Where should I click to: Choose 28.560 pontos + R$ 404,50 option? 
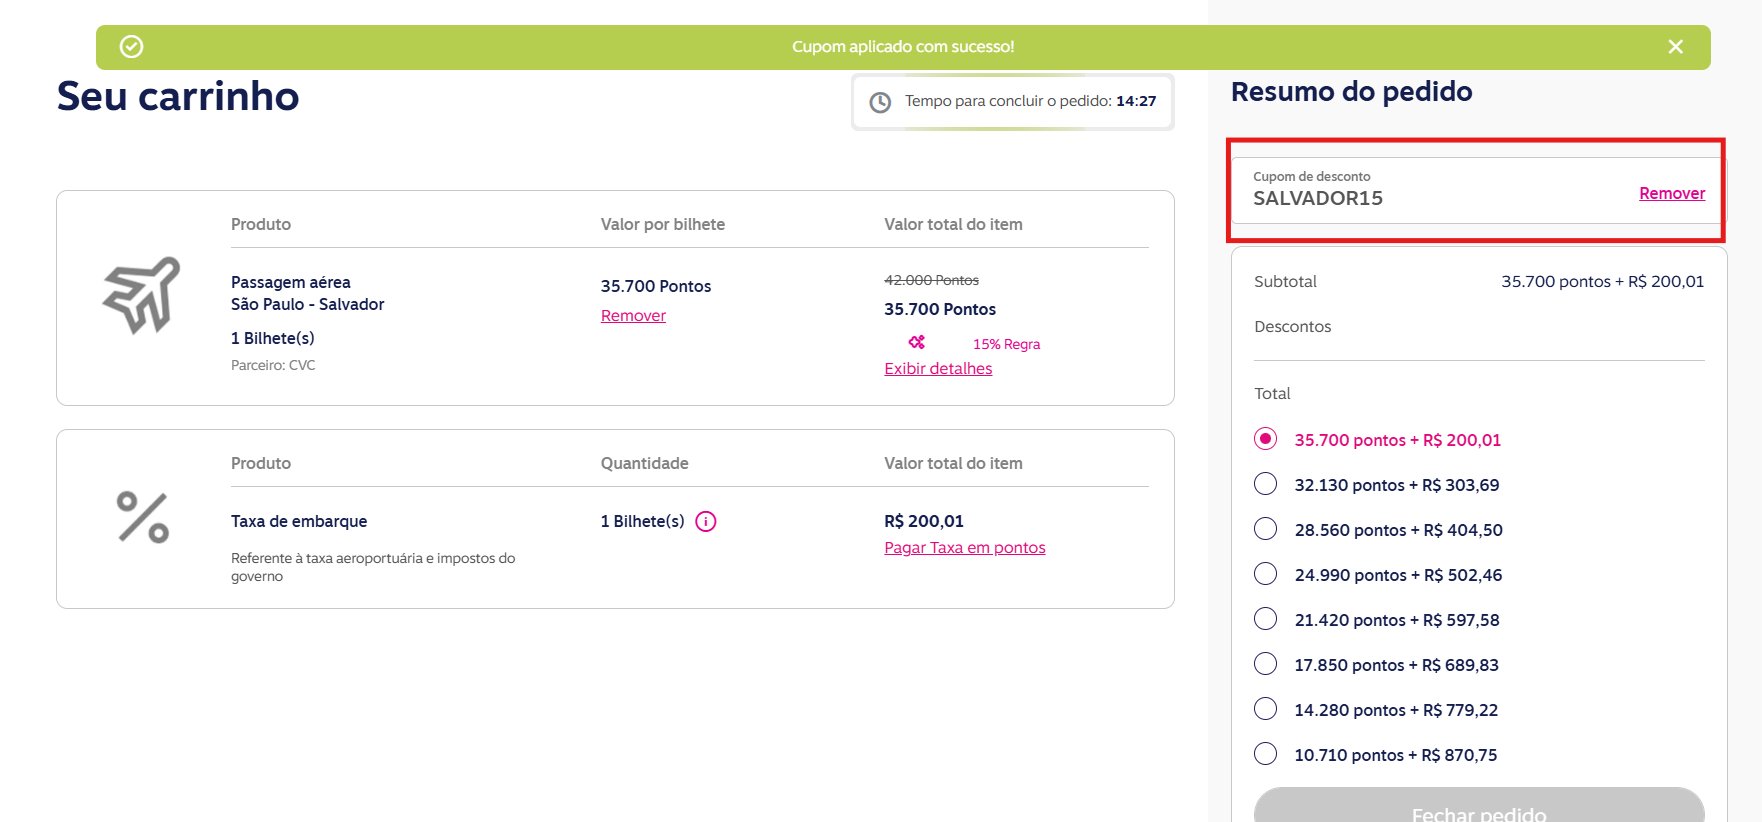(1266, 529)
